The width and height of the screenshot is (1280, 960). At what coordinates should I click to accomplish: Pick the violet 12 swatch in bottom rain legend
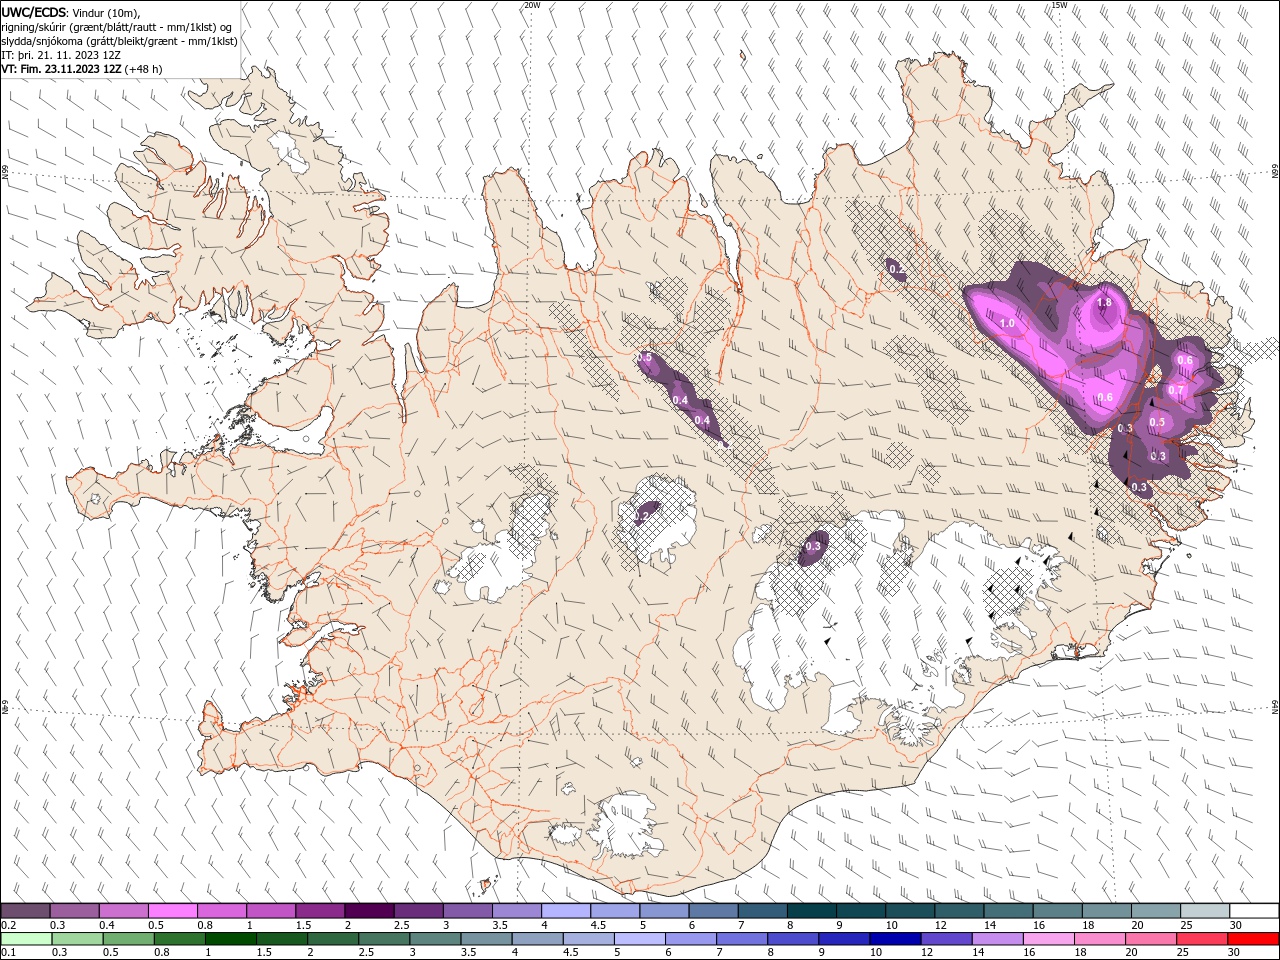pyautogui.click(x=945, y=939)
